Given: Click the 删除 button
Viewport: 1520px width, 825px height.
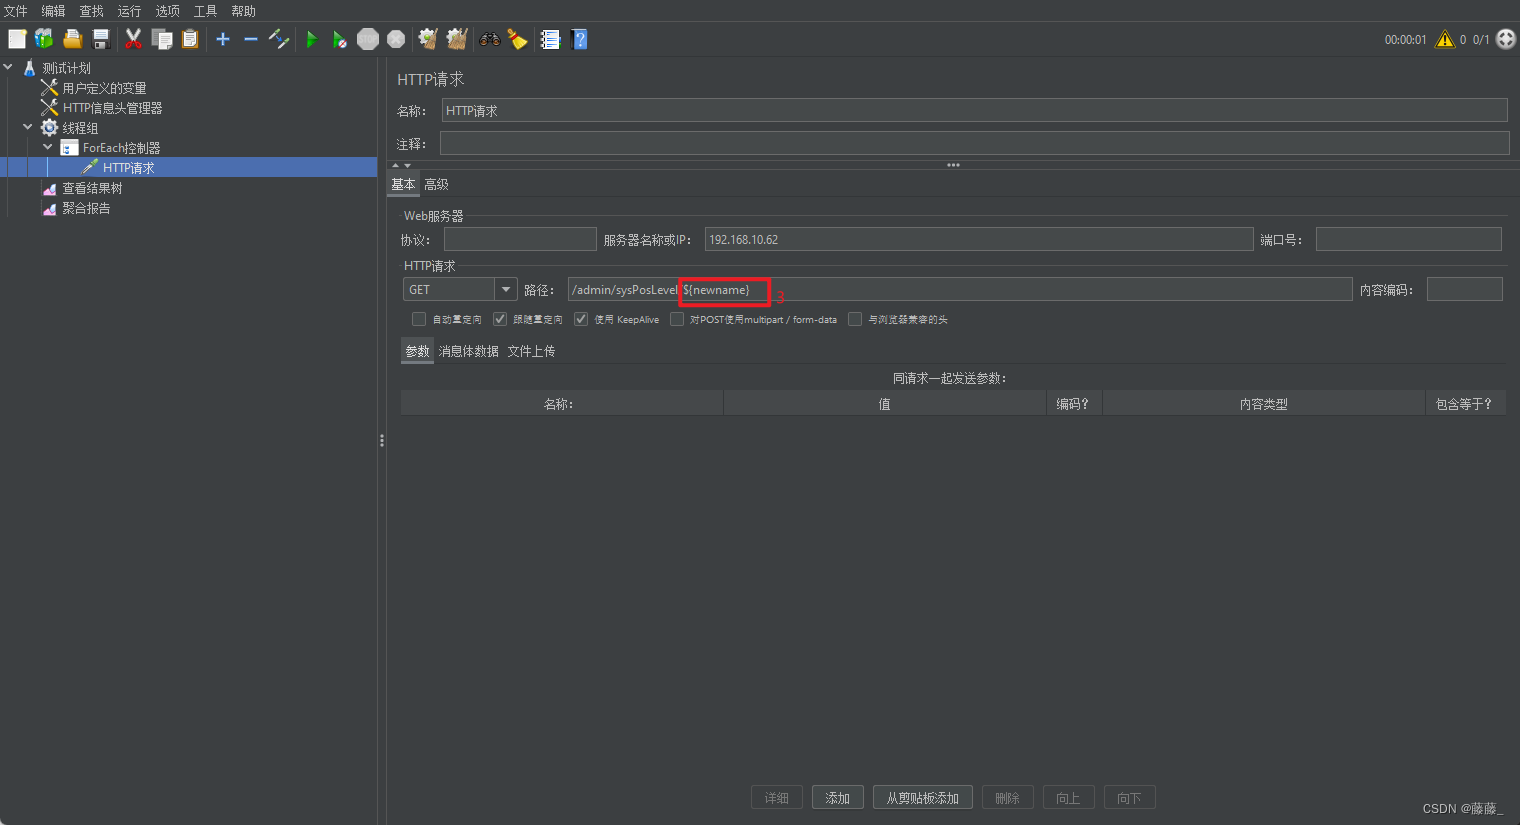Looking at the screenshot, I should [1008, 798].
